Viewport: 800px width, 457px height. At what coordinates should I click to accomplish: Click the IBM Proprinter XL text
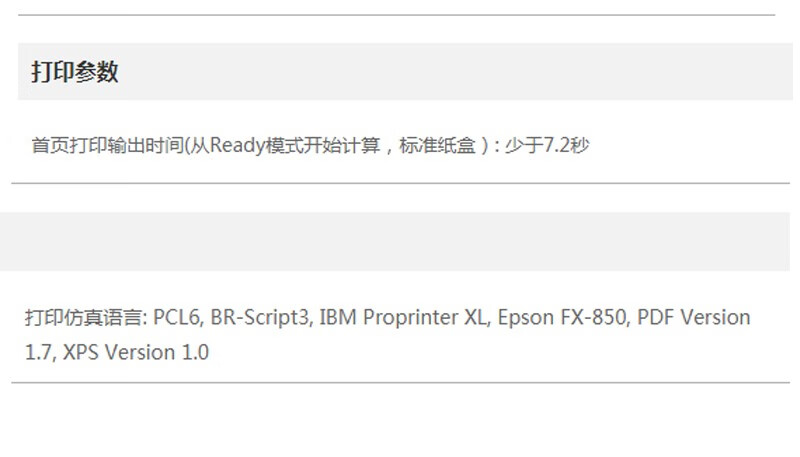(403, 318)
